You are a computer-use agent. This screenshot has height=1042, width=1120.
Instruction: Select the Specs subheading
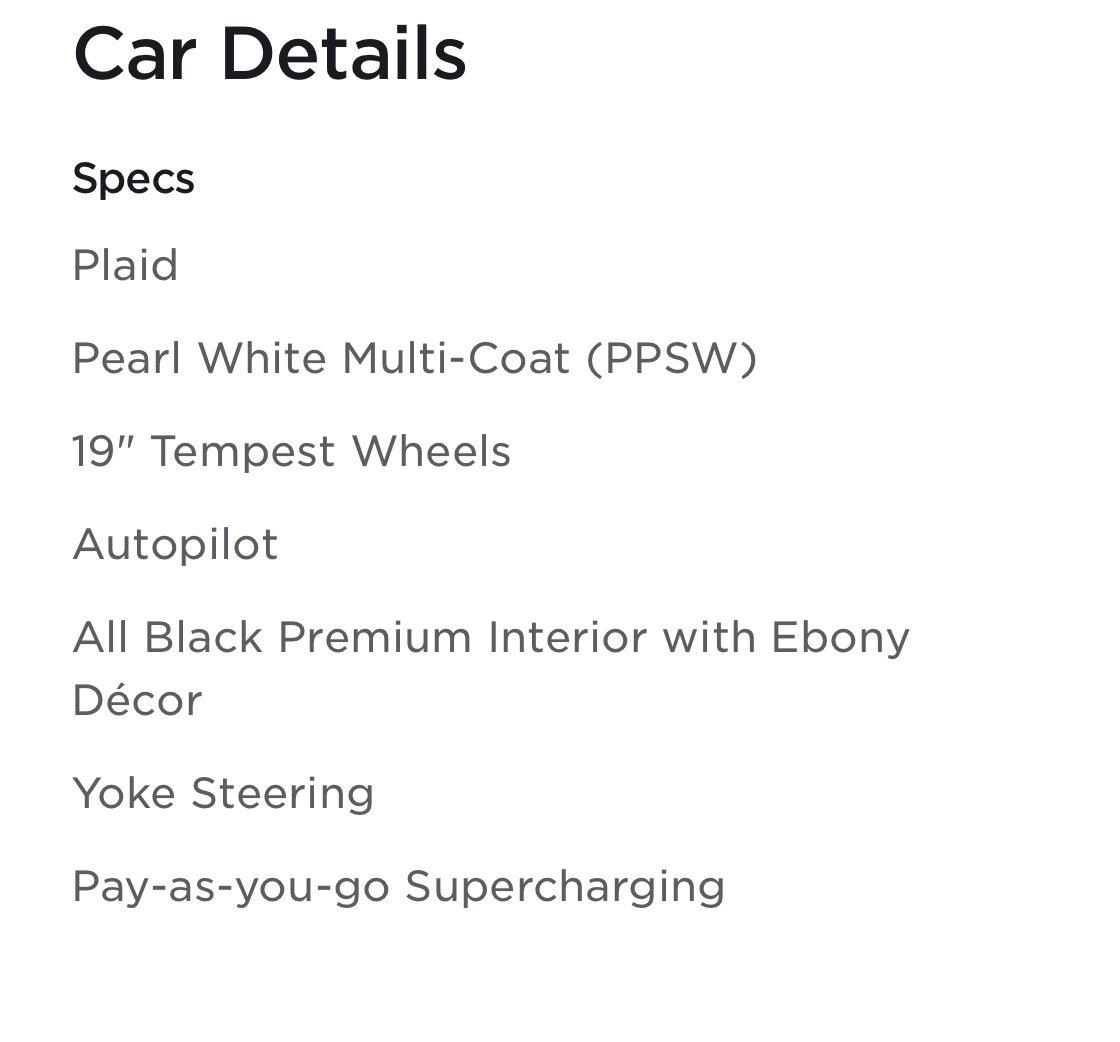pos(133,179)
